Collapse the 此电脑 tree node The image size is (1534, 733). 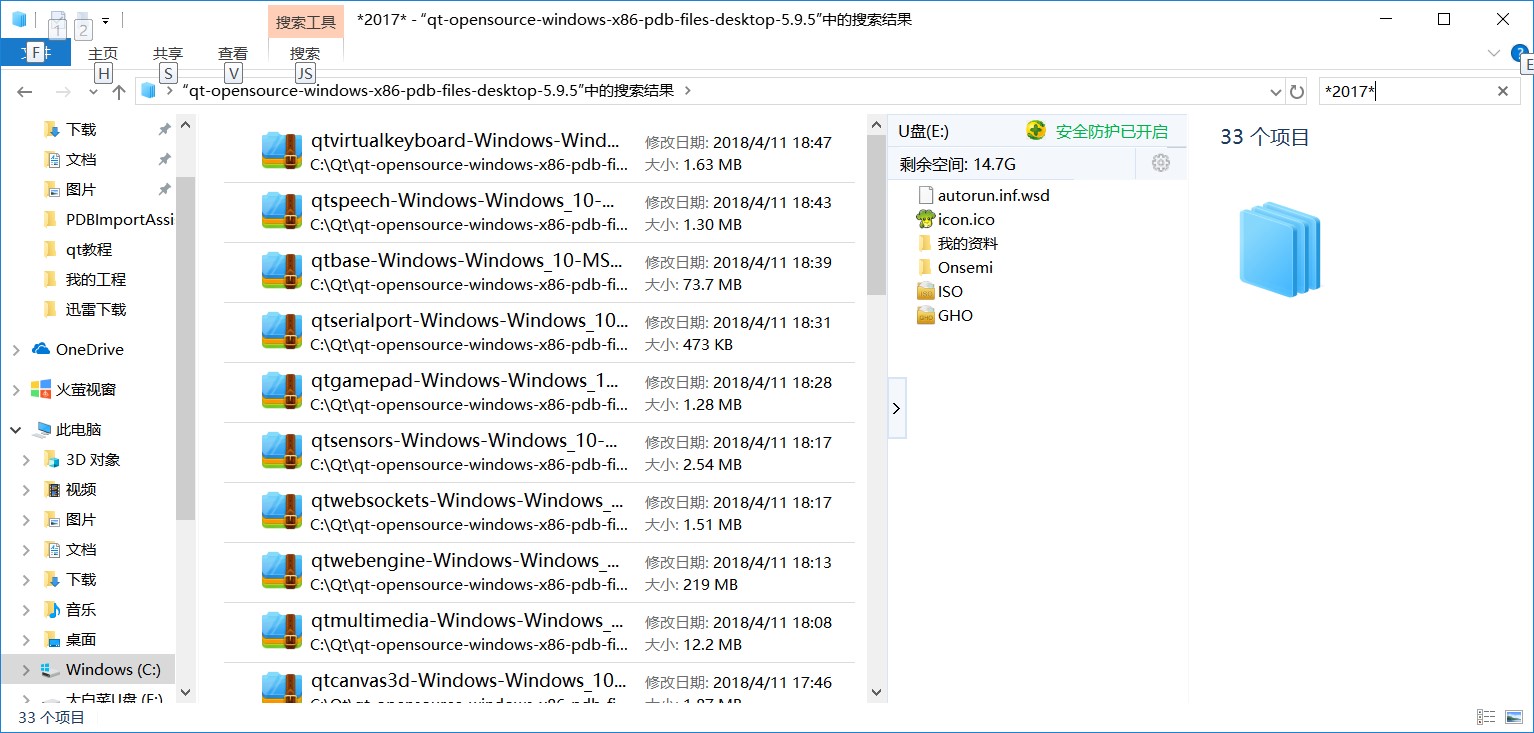tap(16, 430)
